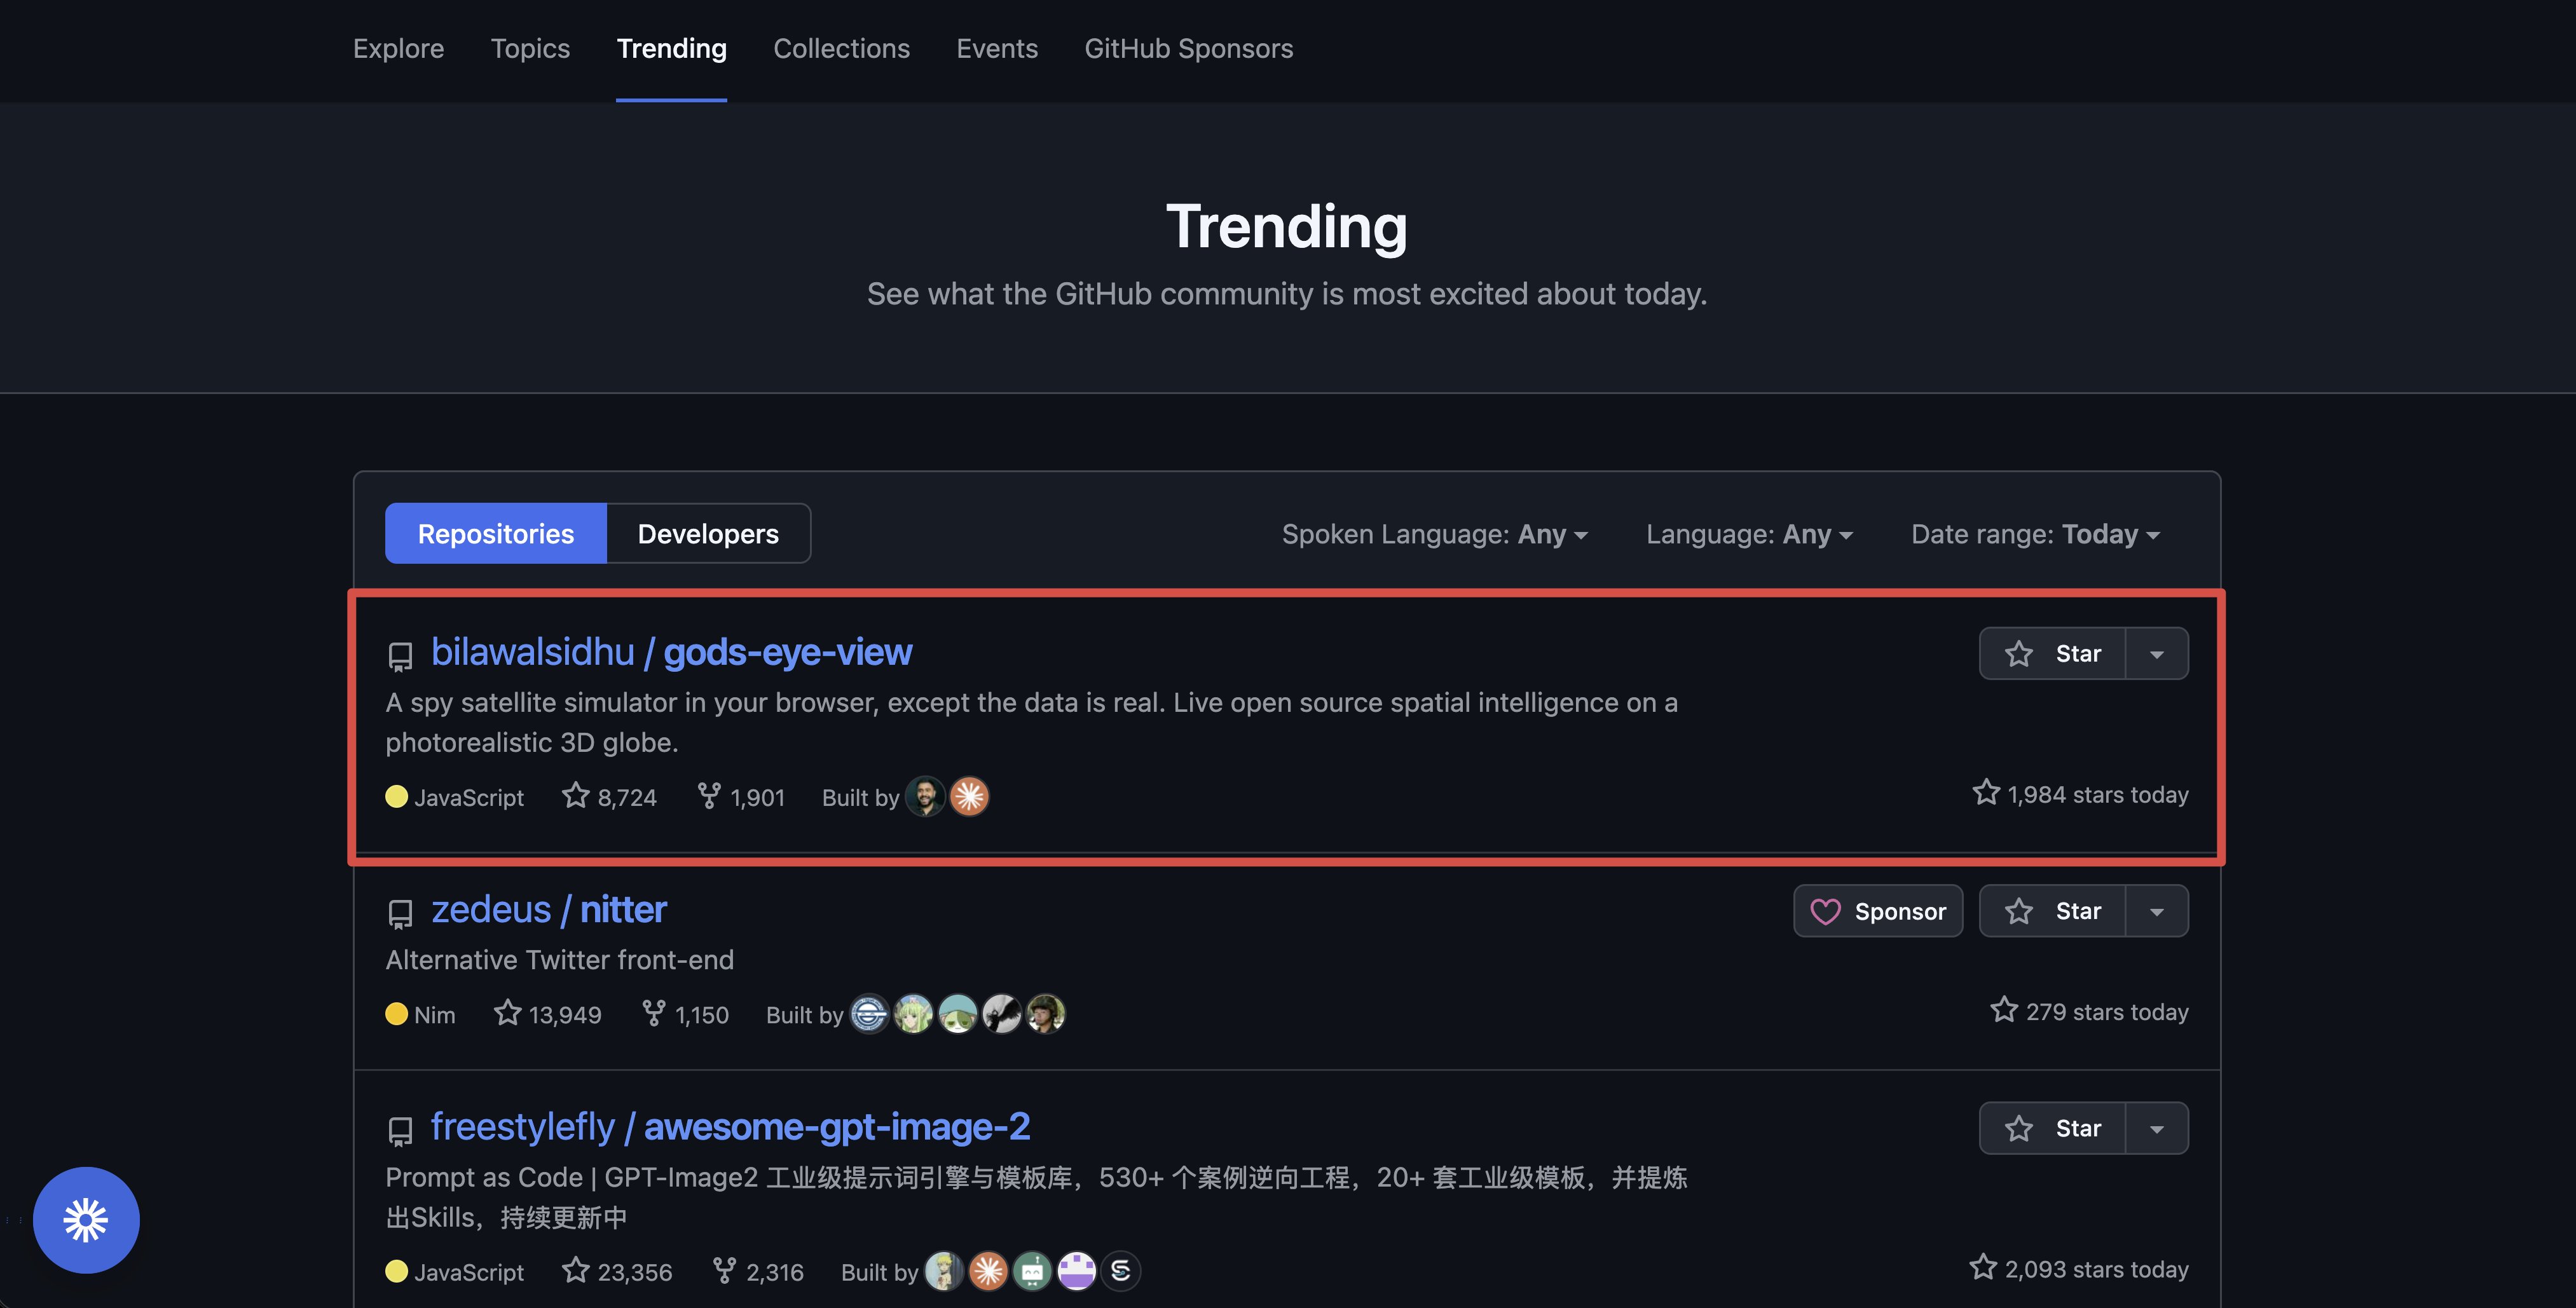
Task: Open the first contributor avatar for awesome-gpt-image-2
Action: (944, 1271)
